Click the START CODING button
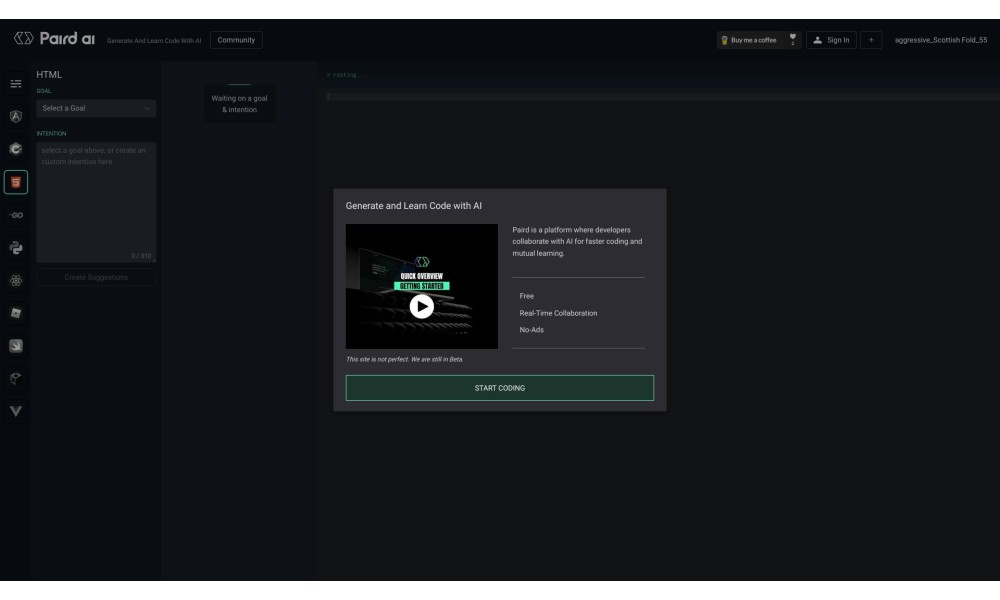1000x600 pixels. click(x=500, y=388)
